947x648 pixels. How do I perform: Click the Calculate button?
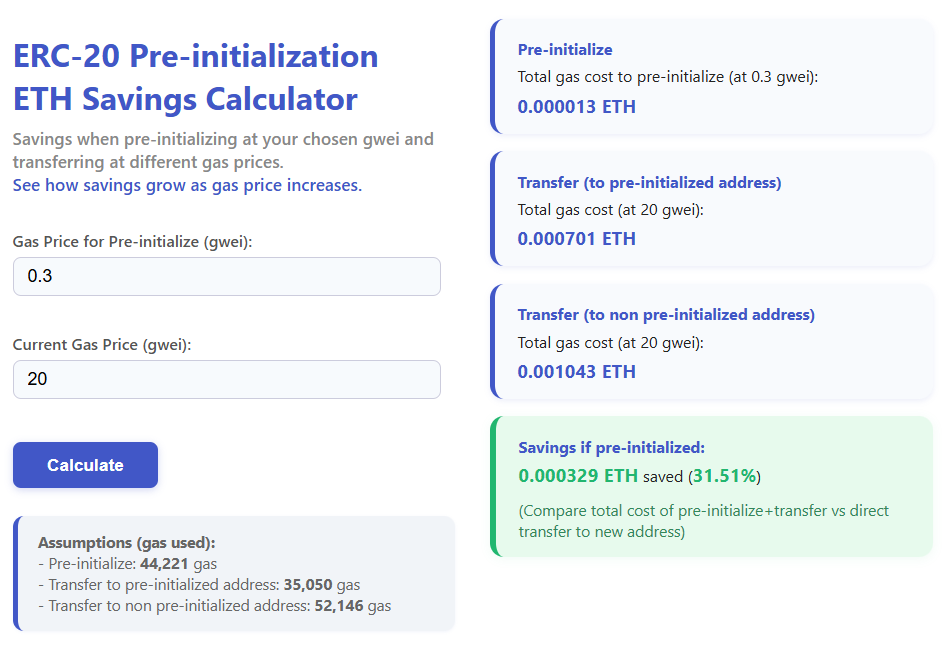click(85, 465)
